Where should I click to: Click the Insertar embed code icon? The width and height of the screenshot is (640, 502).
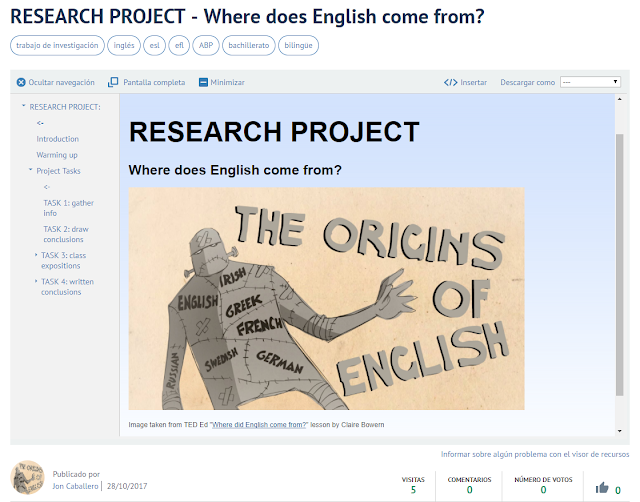click(451, 82)
